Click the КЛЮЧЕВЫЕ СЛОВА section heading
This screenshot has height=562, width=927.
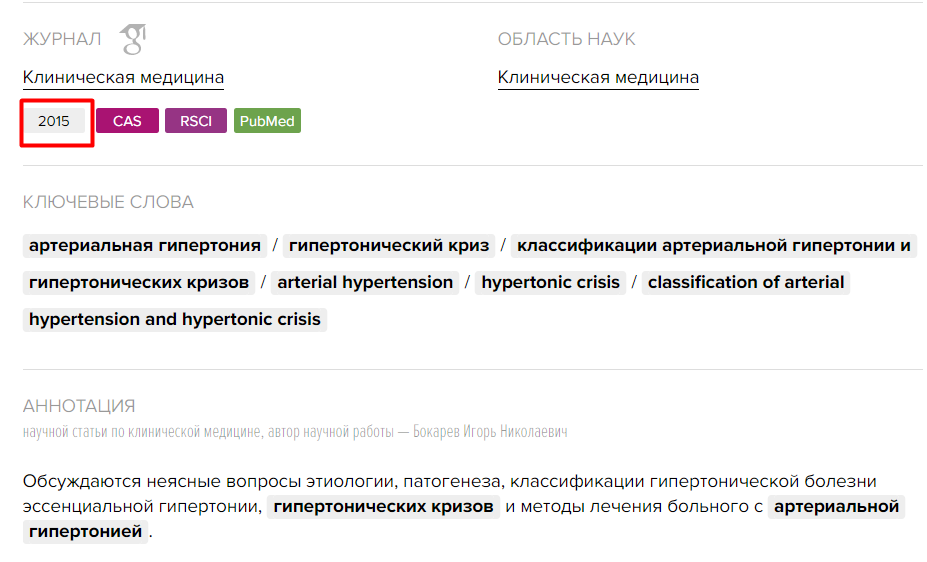coord(108,202)
